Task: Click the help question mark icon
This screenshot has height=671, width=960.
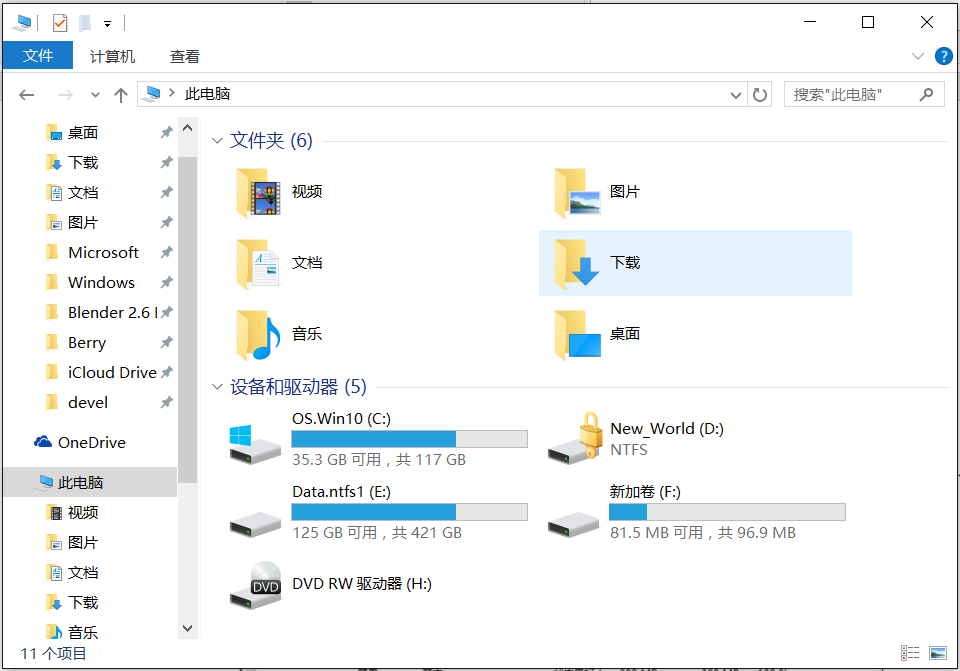Action: point(942,56)
